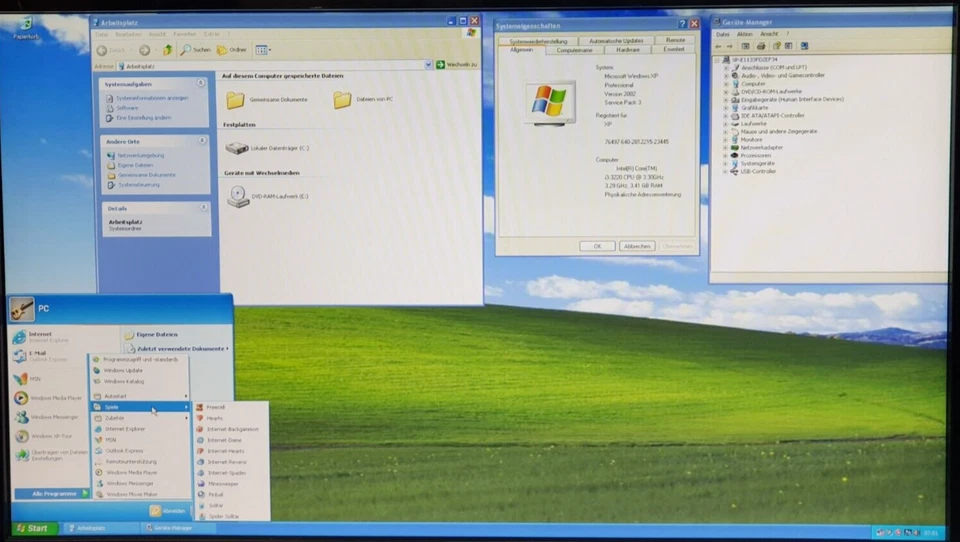
Task: Expand Audio-, Video- und Gamecontroller node
Action: [x=726, y=75]
